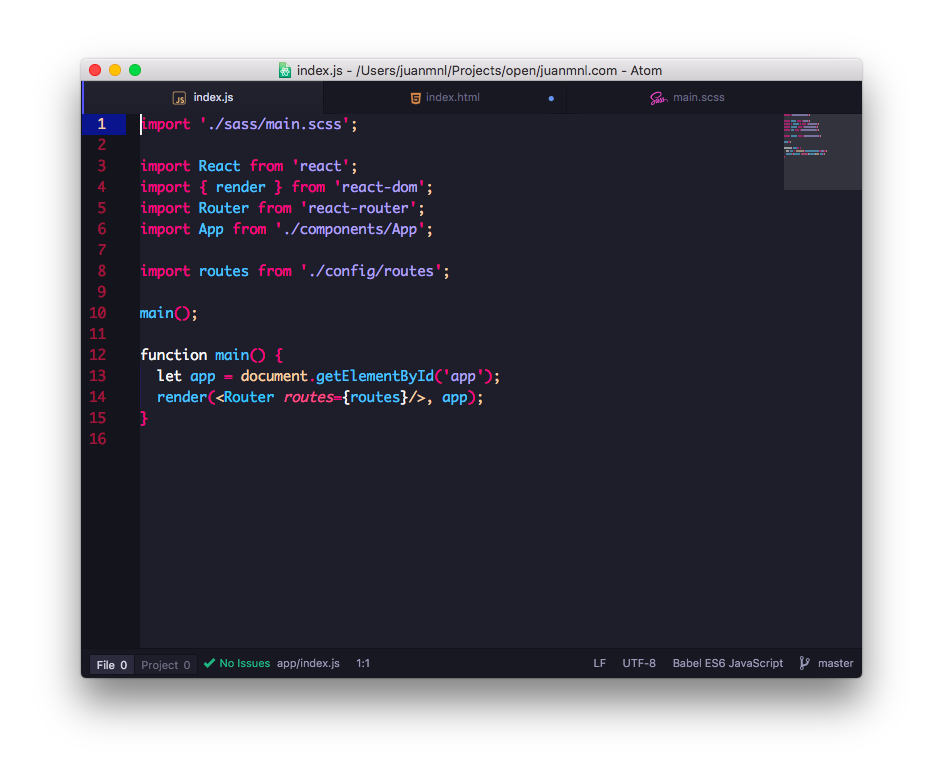Screen dimensions: 950x778
Task: Click '<Router' JSX tag on line 14
Action: 245,397
